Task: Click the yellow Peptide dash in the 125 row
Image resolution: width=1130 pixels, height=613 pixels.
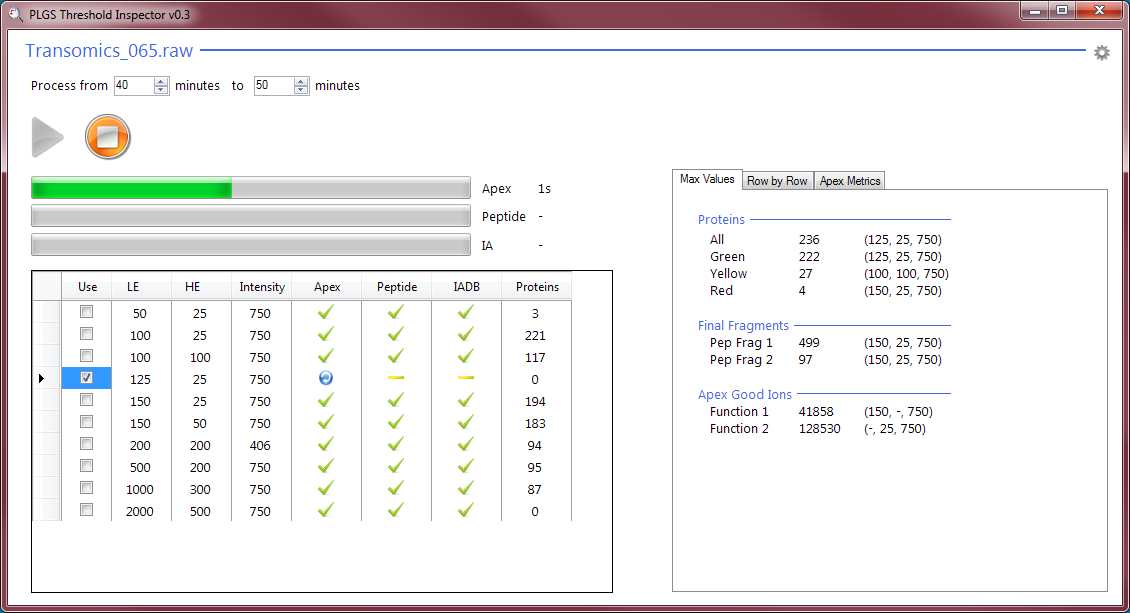Action: [396, 378]
